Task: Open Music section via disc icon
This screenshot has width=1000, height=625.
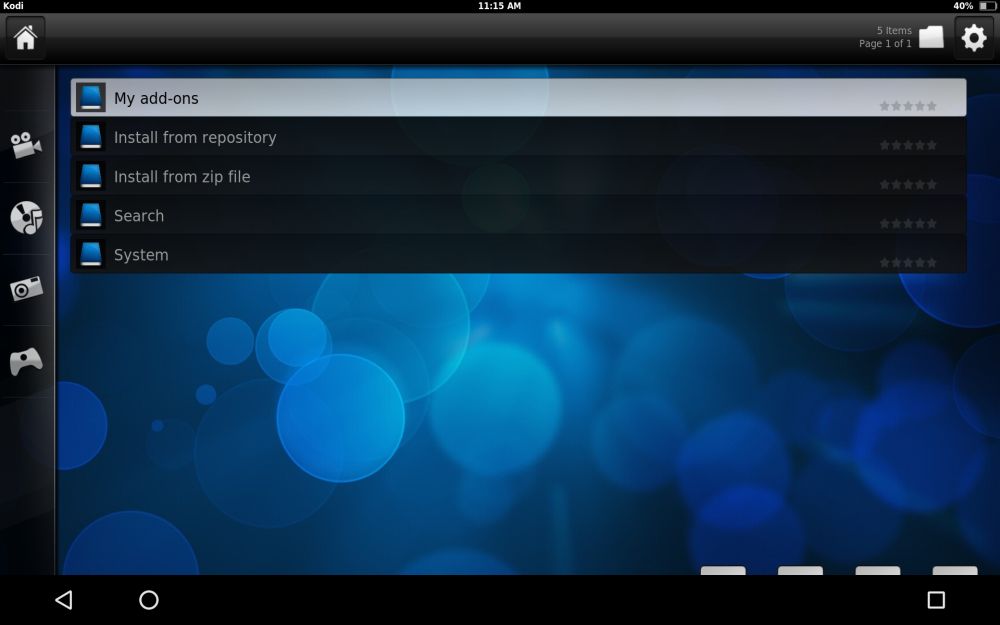Action: click(x=26, y=217)
